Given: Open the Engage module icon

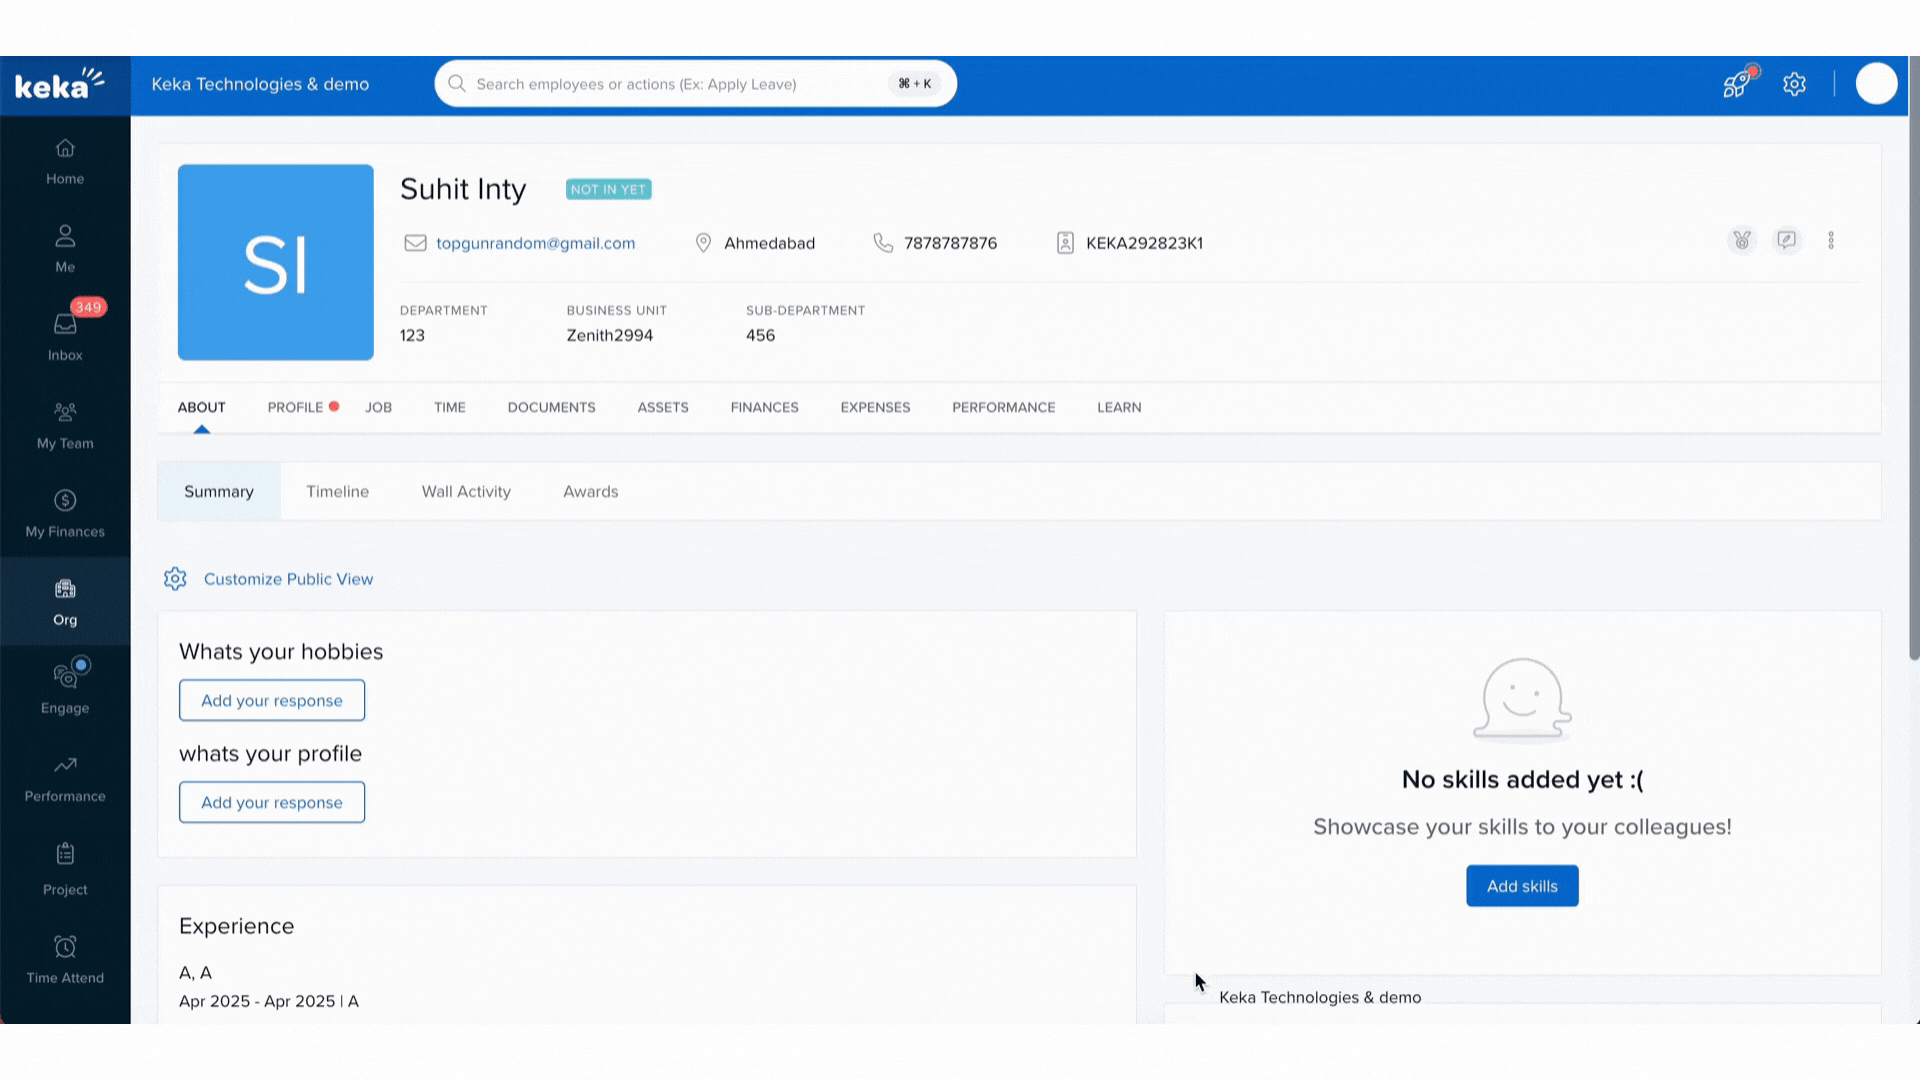Looking at the screenshot, I should [x=65, y=688].
